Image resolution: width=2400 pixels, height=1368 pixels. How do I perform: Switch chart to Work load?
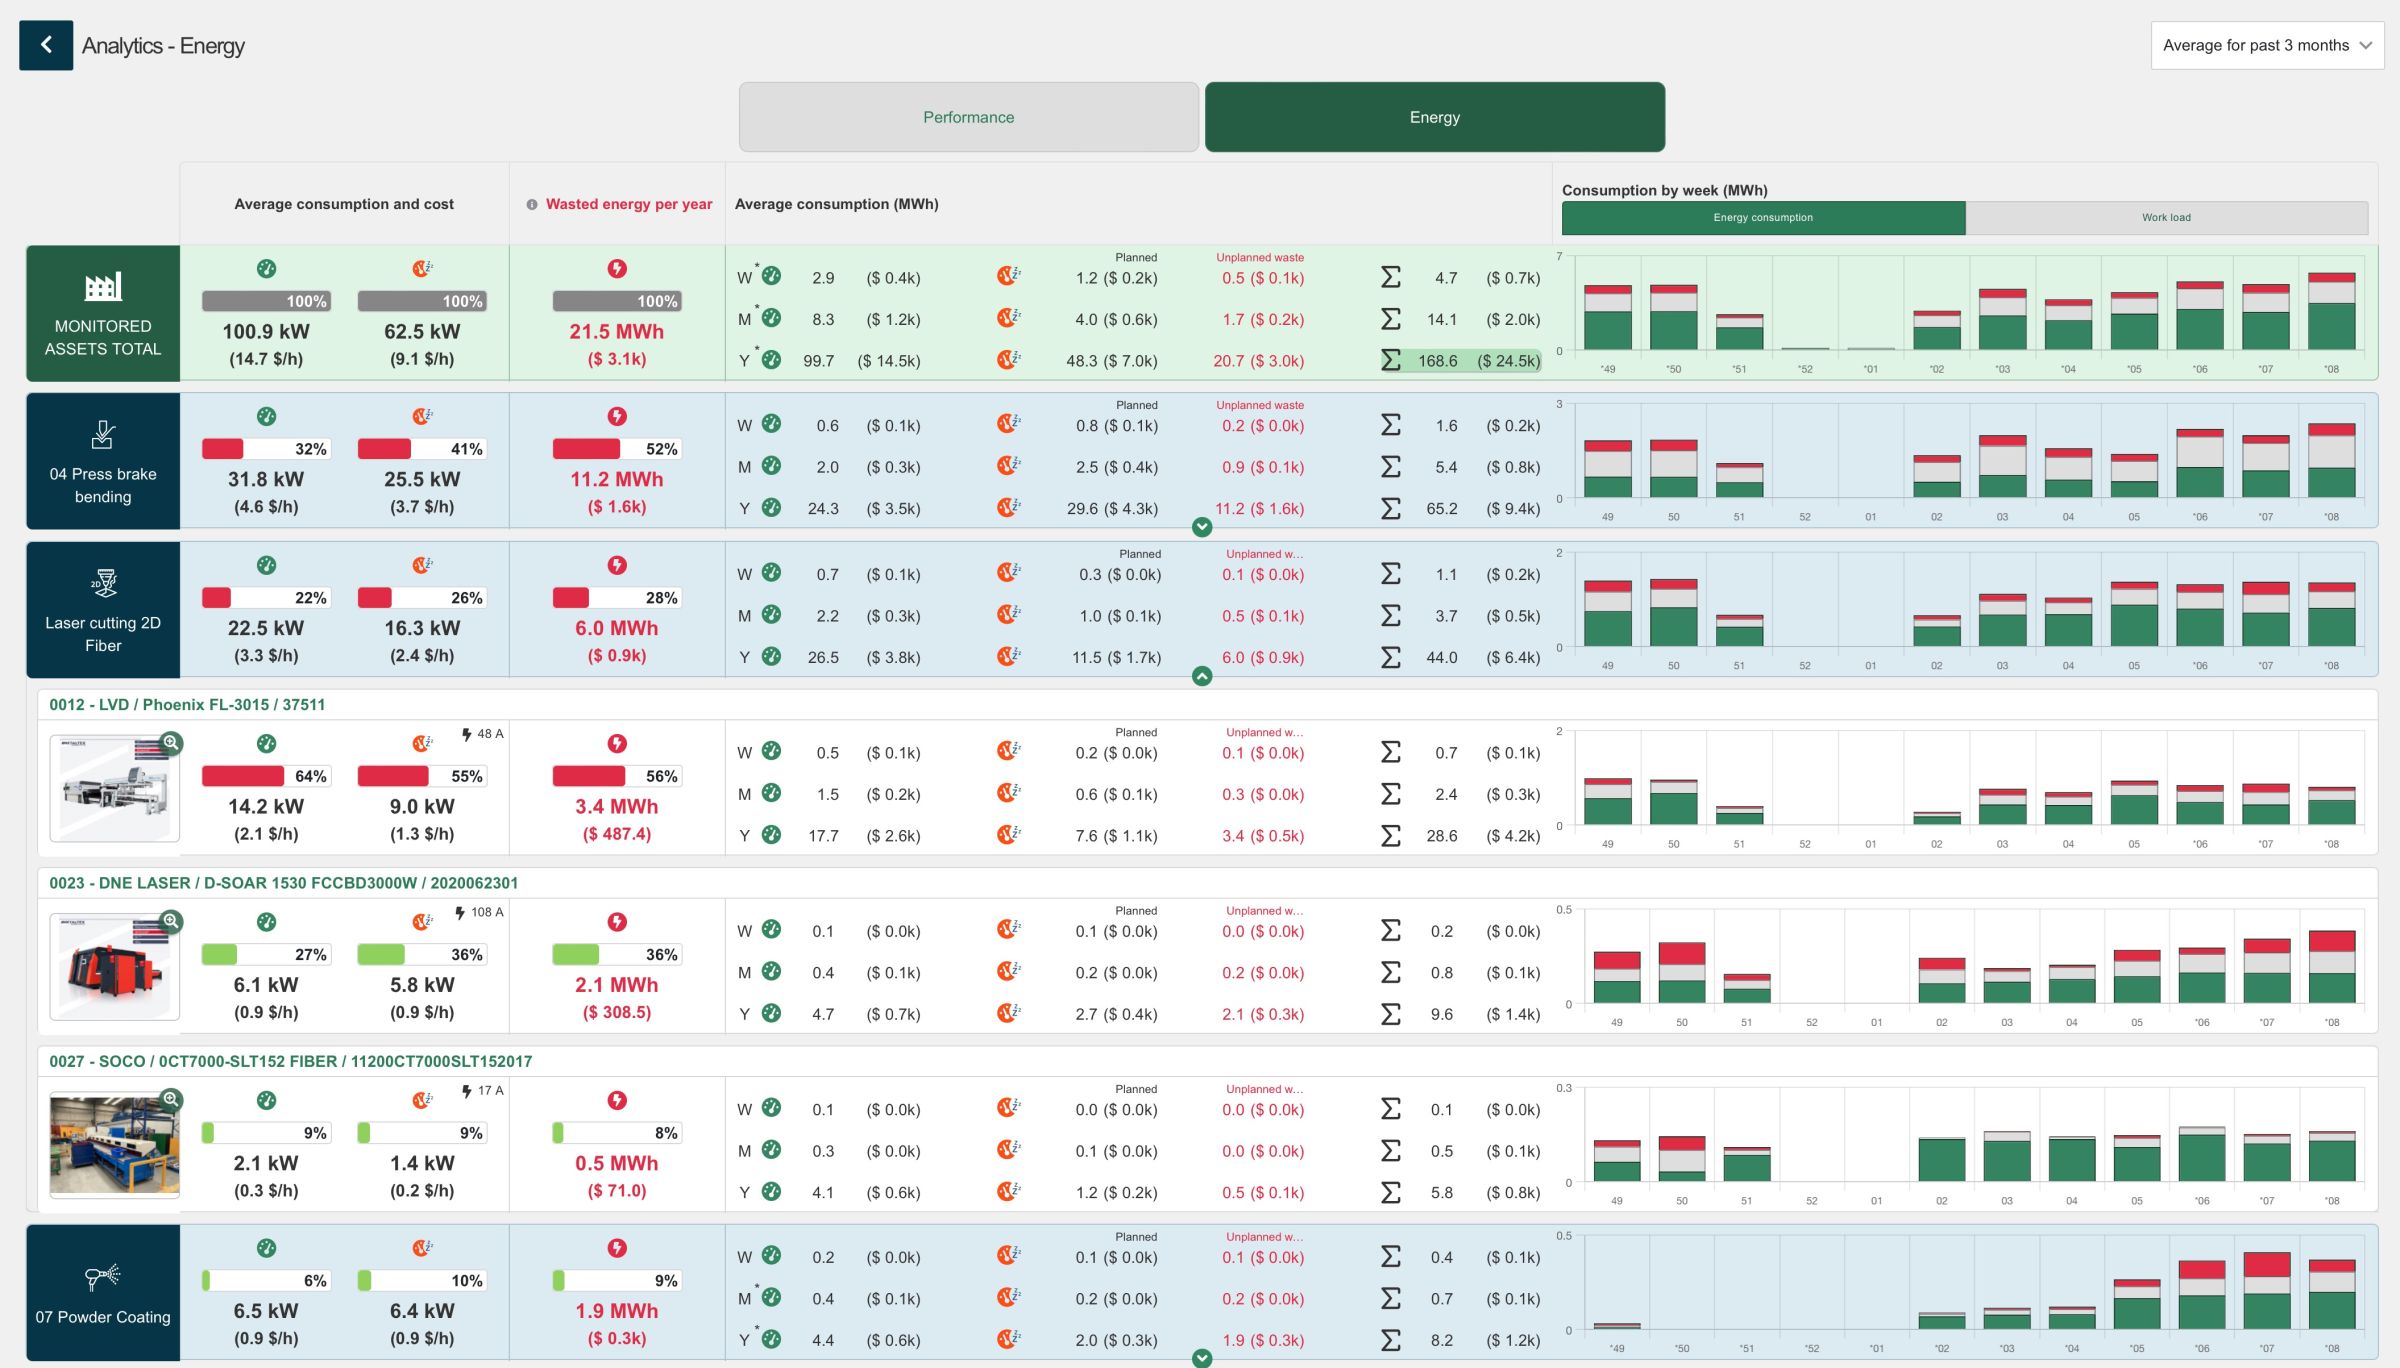pyautogui.click(x=2166, y=217)
